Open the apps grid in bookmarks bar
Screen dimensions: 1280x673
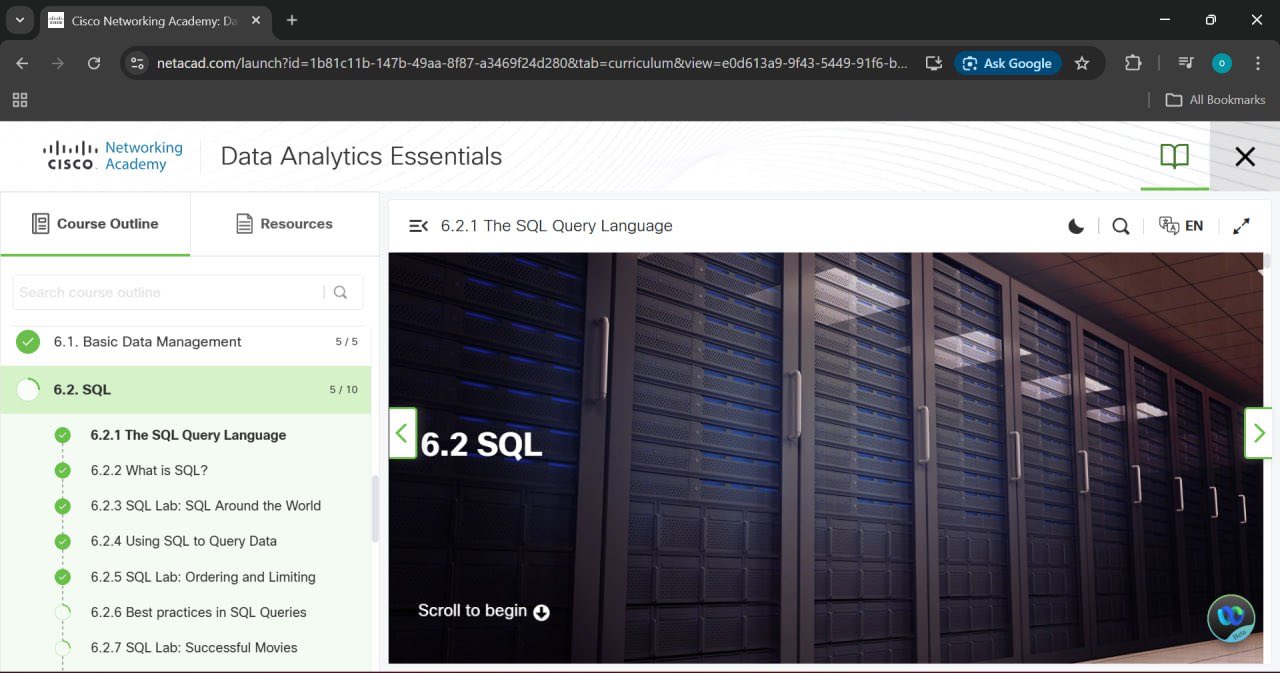[x=20, y=100]
